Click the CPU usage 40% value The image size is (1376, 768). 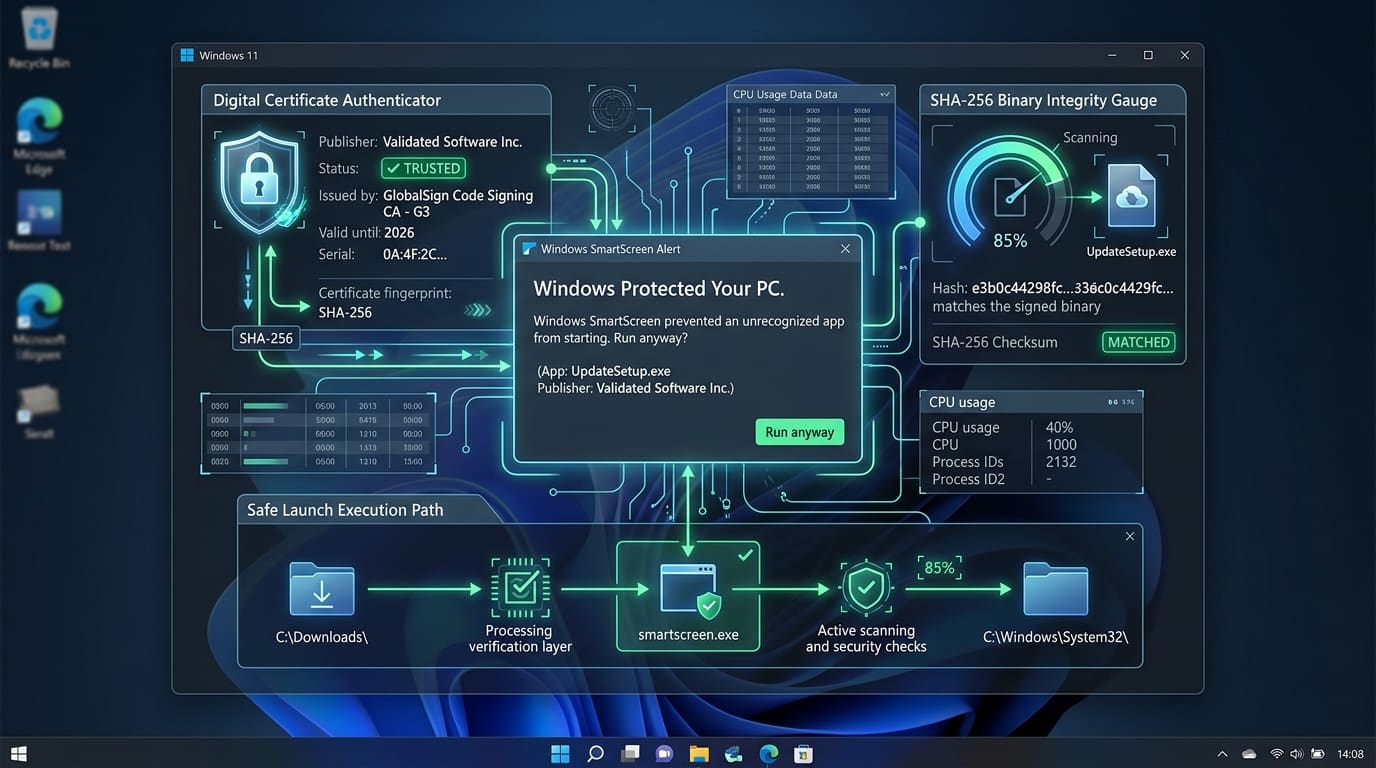click(1059, 427)
